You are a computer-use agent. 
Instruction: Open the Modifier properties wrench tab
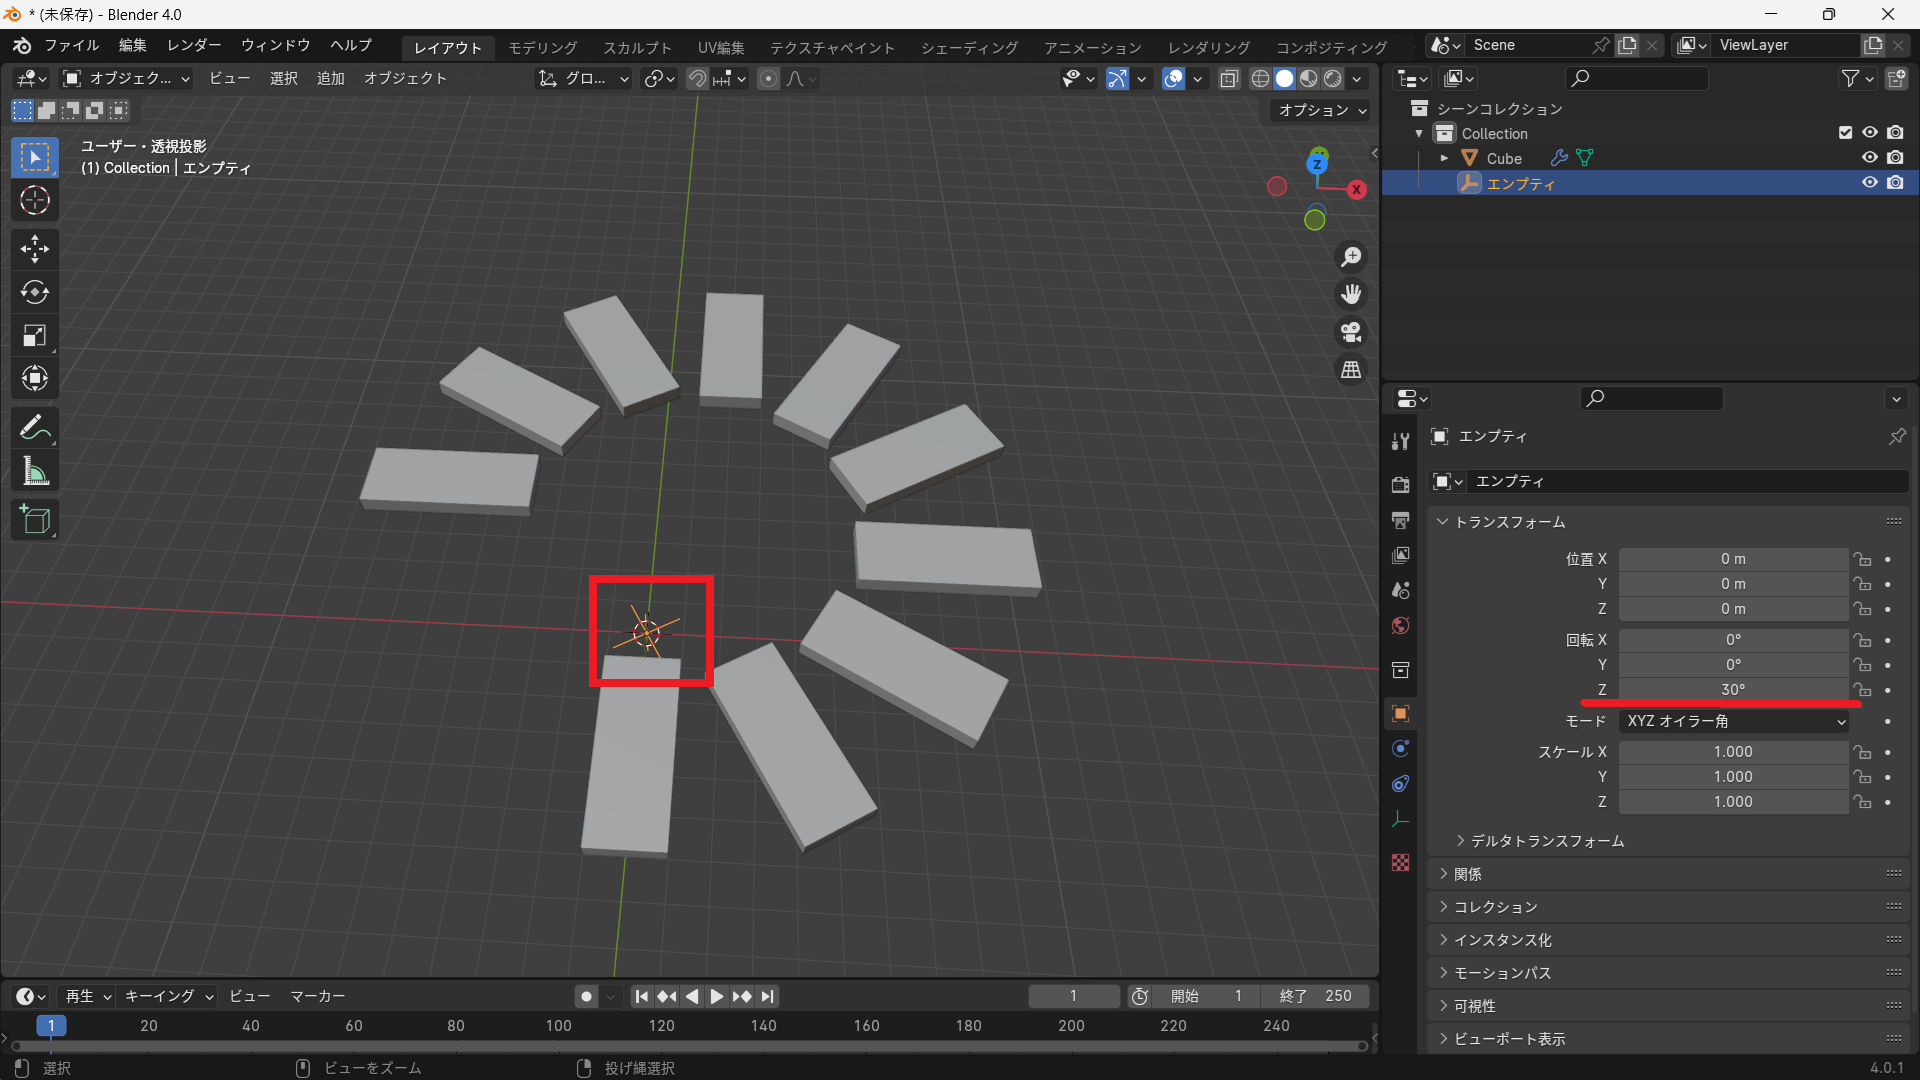(x=1400, y=443)
